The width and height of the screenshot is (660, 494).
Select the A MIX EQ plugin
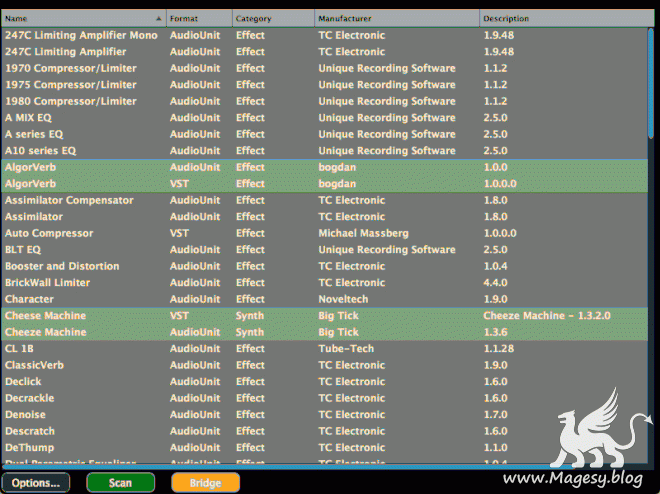[325, 118]
